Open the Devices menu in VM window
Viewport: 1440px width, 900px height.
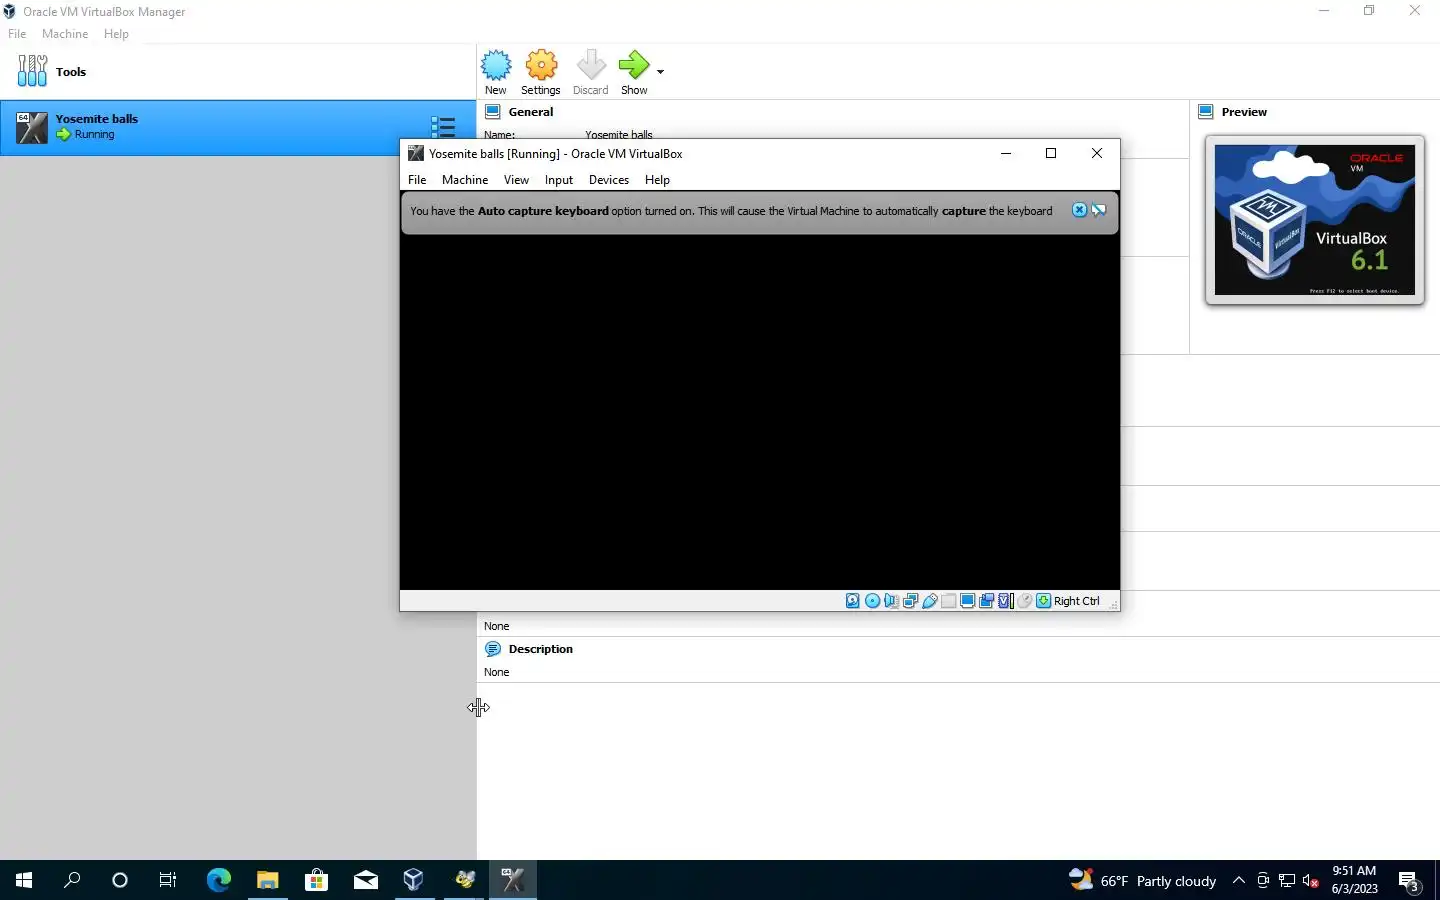coord(609,180)
